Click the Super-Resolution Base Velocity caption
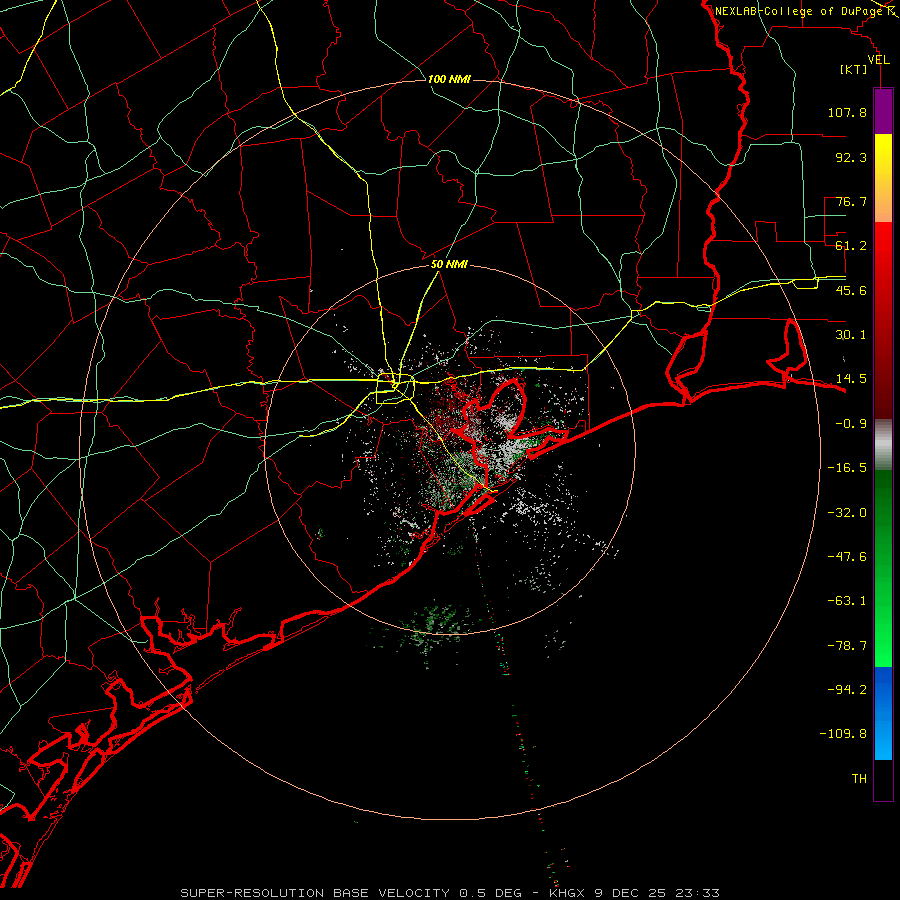Screen dimensions: 900x900 [x=449, y=893]
